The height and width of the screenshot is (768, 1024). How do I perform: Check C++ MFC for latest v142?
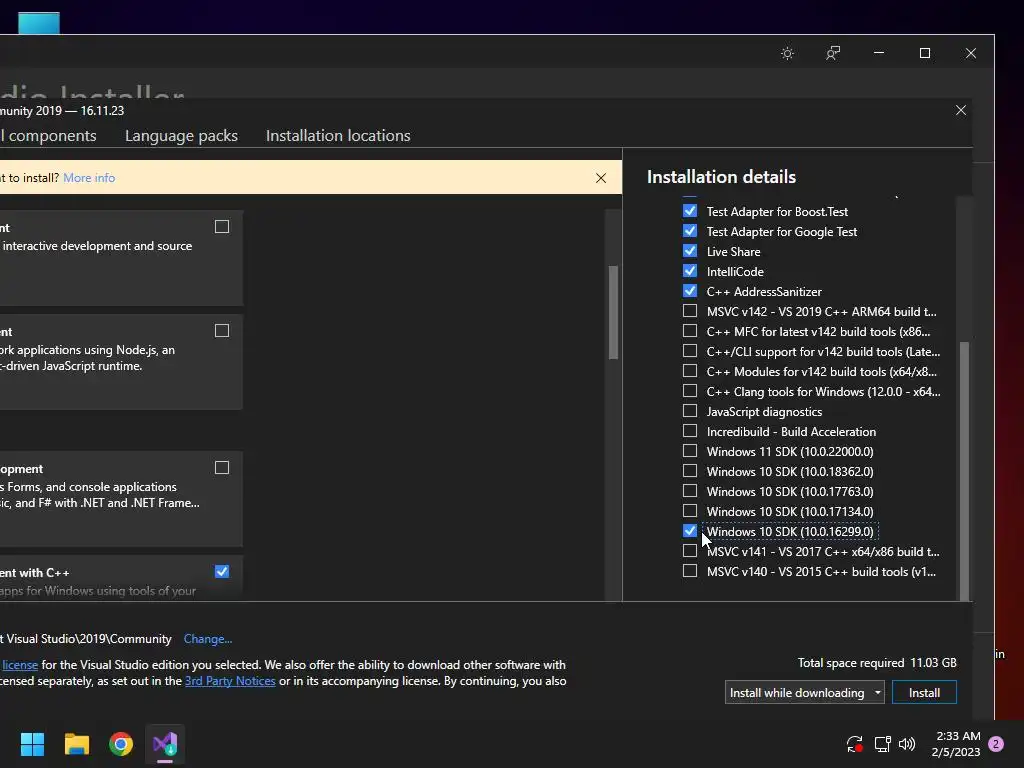690,331
